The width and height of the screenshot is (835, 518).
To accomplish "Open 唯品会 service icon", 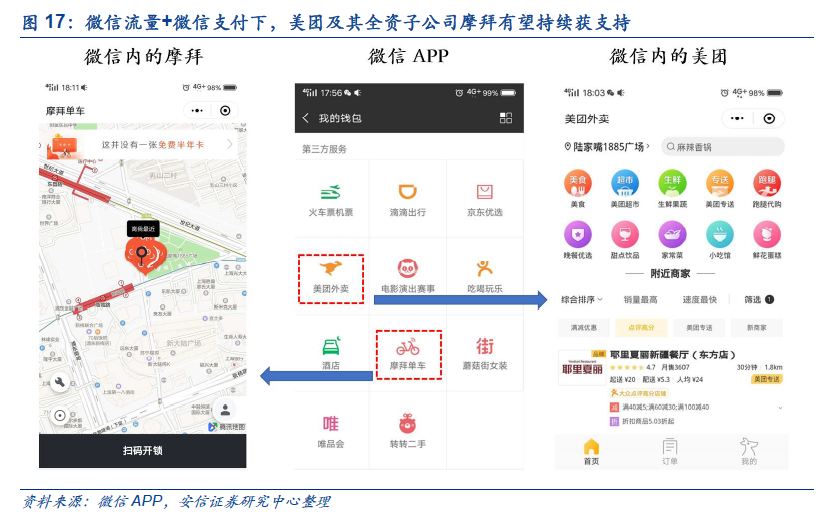I will (x=331, y=432).
